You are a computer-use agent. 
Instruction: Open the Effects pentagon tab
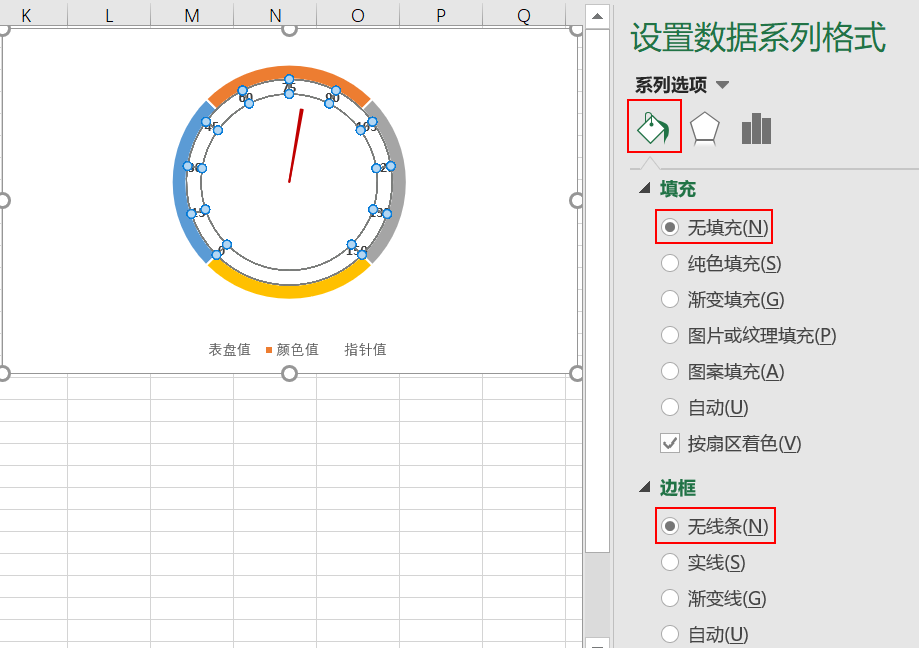click(704, 128)
